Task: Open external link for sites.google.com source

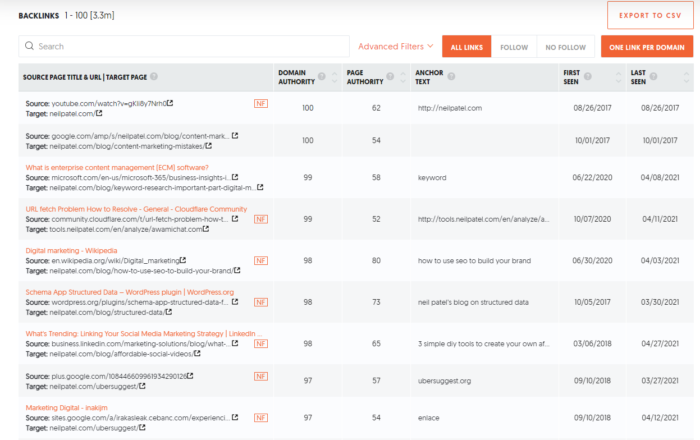Action: [235, 417]
